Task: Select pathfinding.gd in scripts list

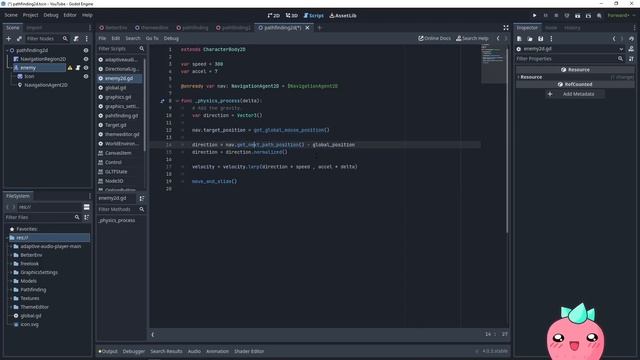Action: [x=121, y=116]
